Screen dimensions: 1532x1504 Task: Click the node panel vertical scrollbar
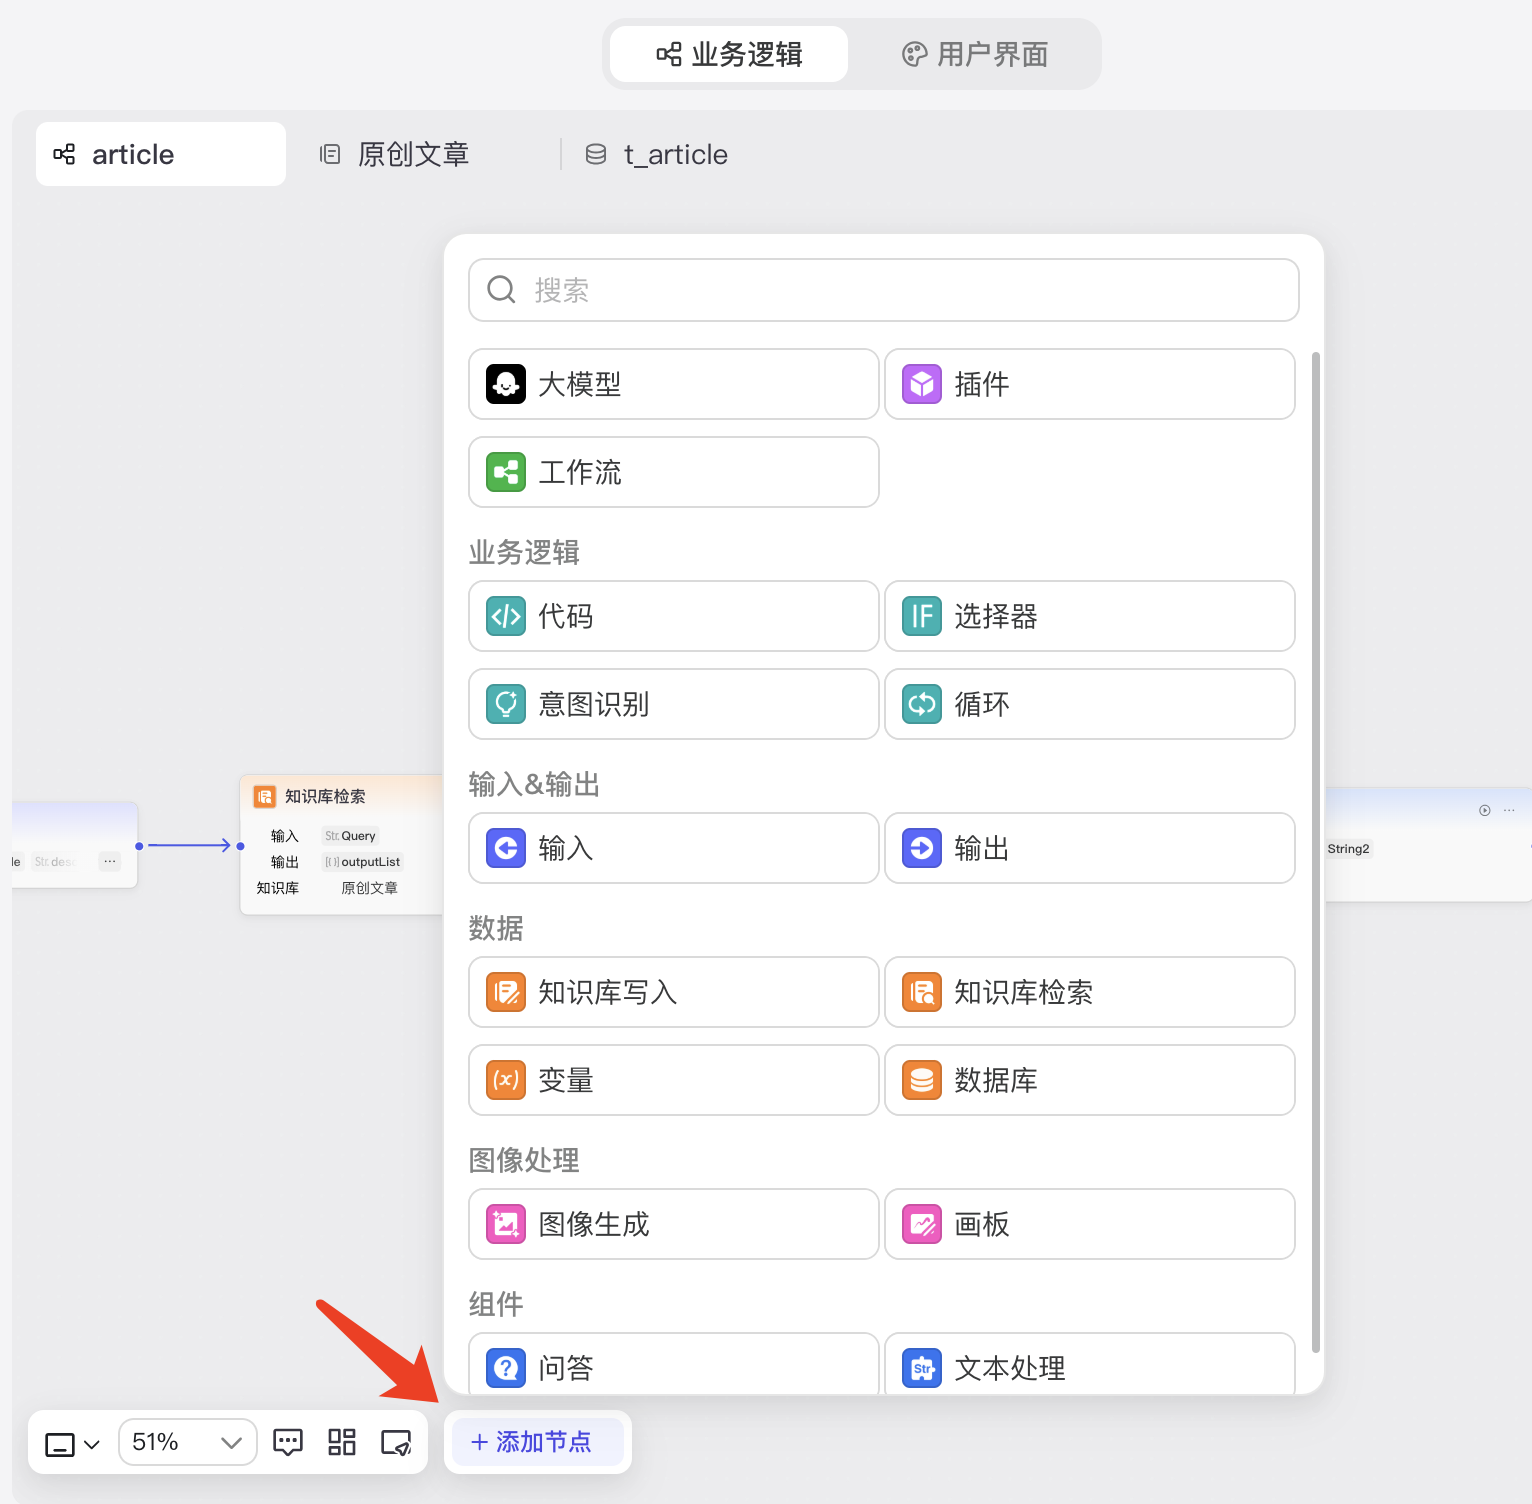pyautogui.click(x=1316, y=852)
